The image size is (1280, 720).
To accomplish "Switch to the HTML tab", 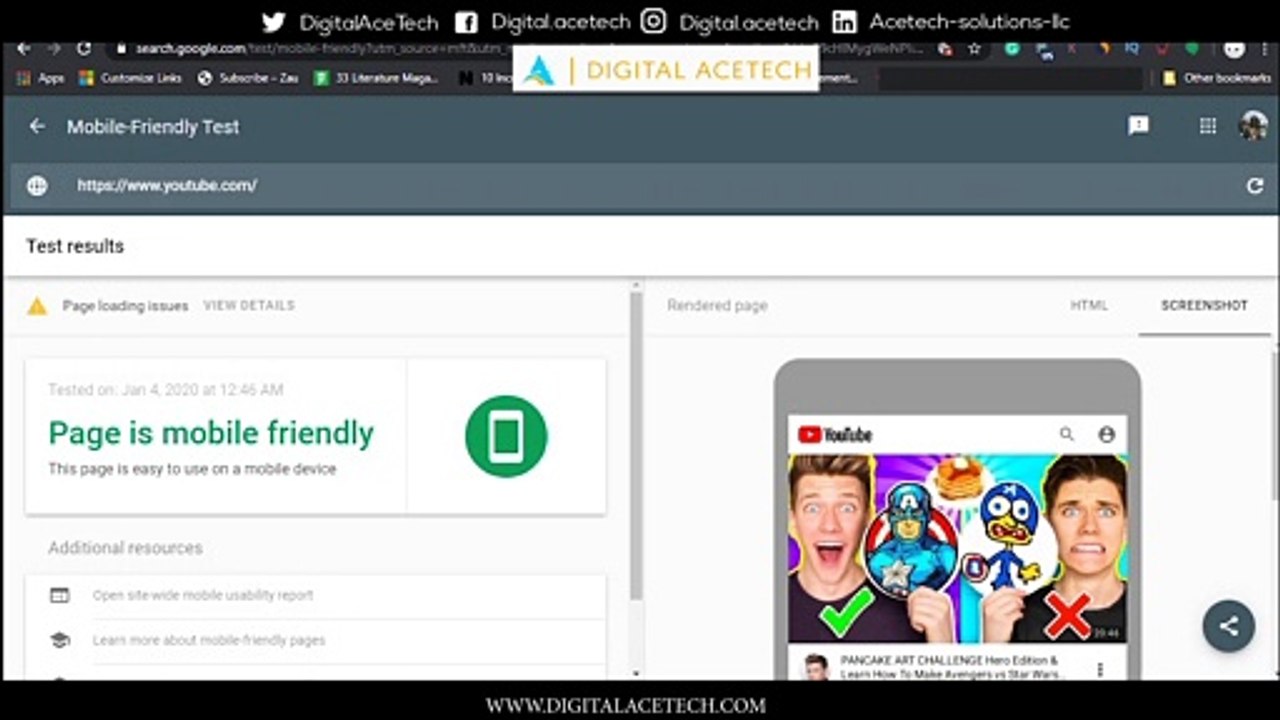I will click(1089, 306).
